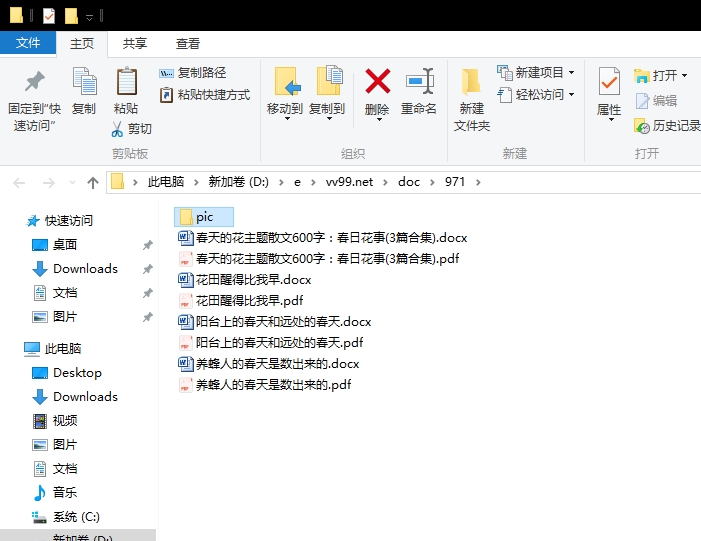Navigate forward in history
This screenshot has width=701, height=541.
click(x=48, y=182)
